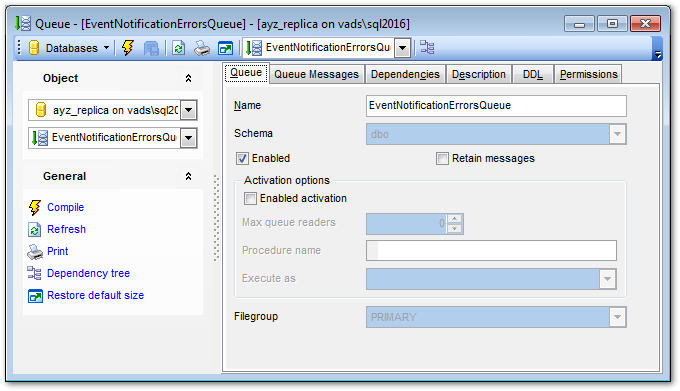Check the Enabled activation checkbox
Viewport: 680px width, 391px height.
coord(250,199)
